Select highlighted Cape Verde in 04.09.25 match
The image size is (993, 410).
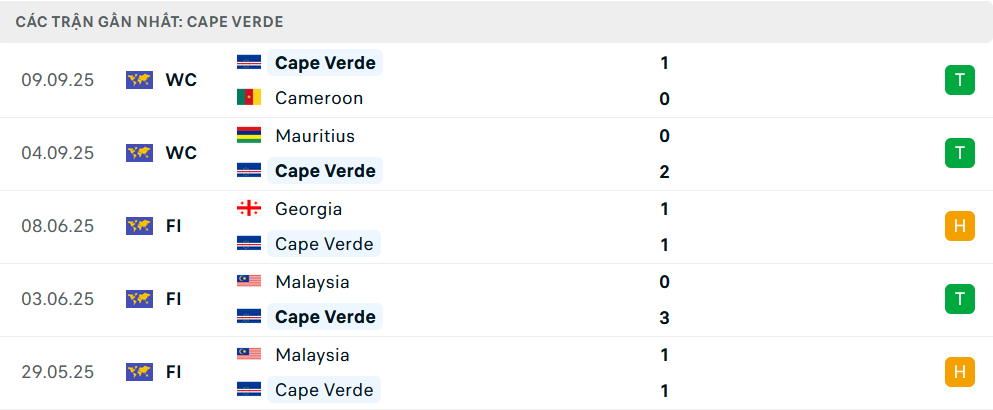click(x=325, y=171)
